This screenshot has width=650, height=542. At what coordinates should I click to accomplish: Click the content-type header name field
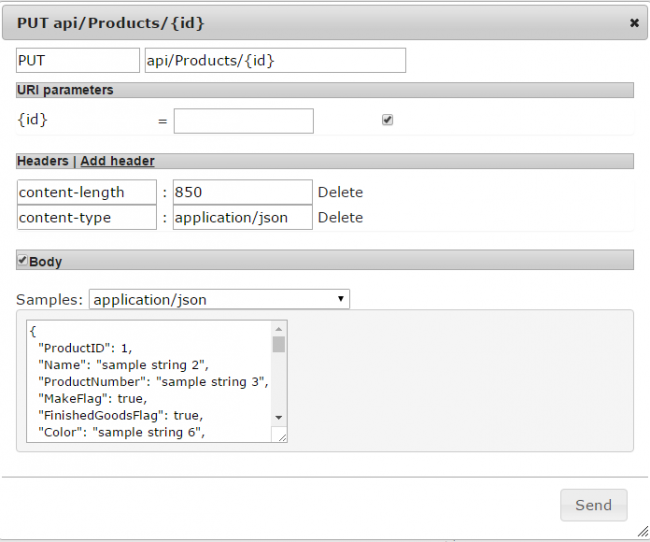[87, 217]
